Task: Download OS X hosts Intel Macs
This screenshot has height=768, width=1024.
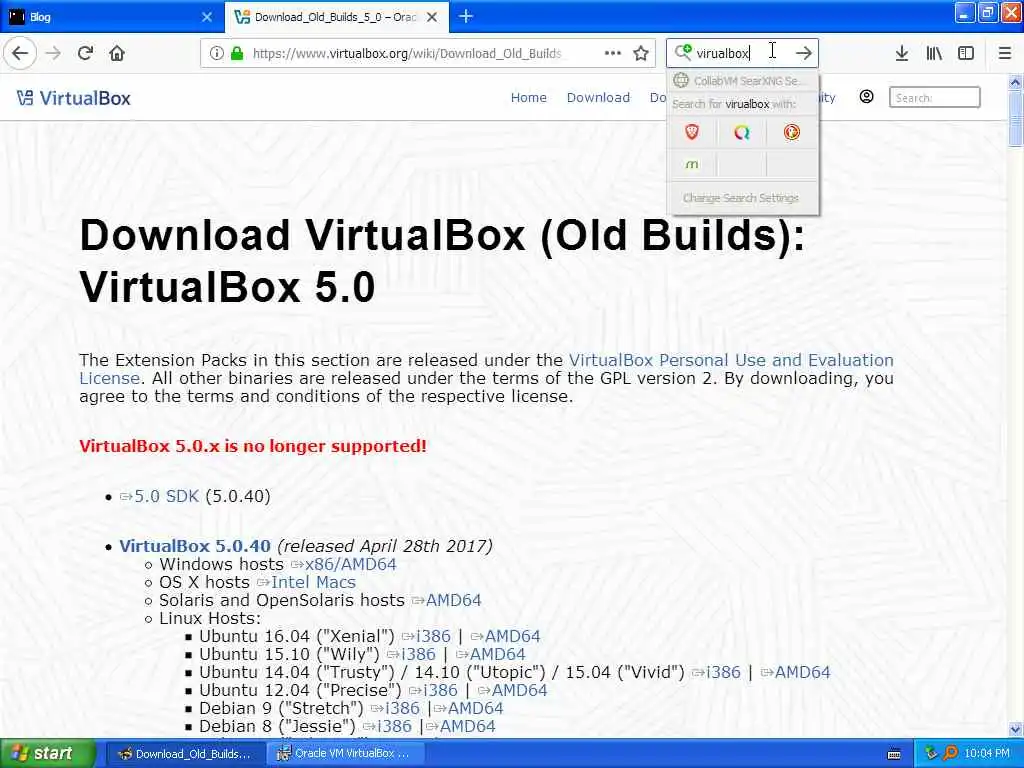Action: 313,582
